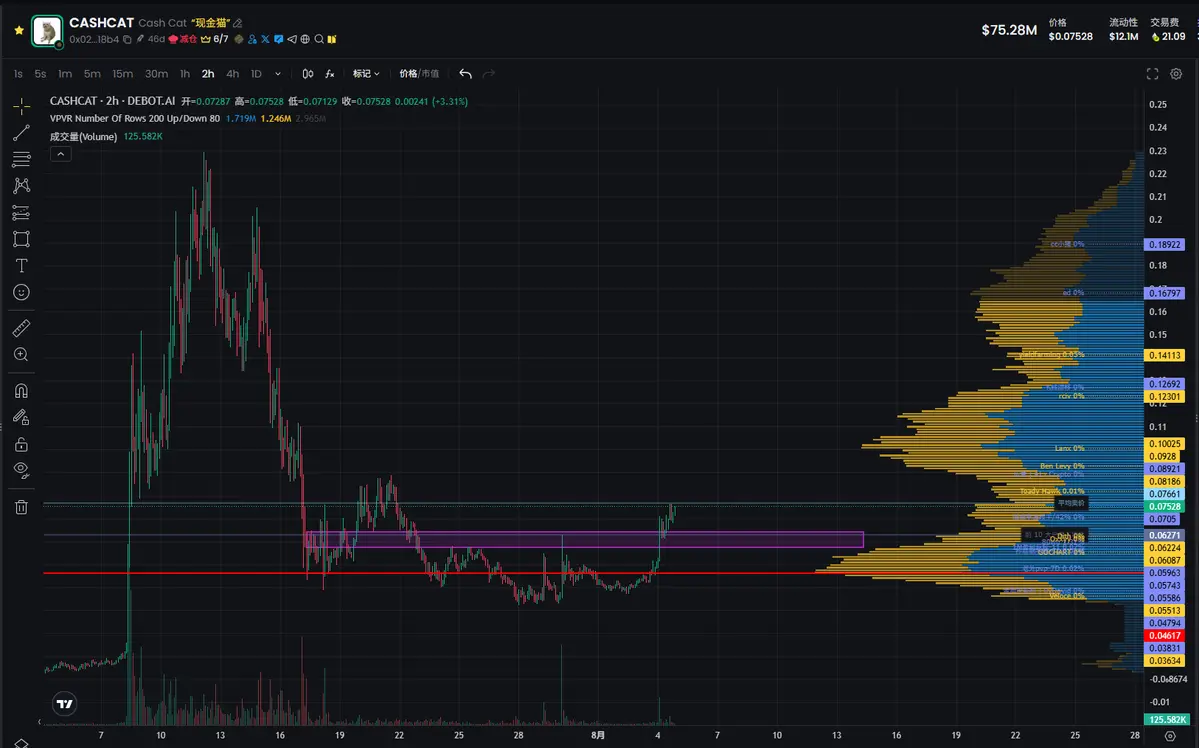The width and height of the screenshot is (1199, 748).
Task: Click the TradingView logo on chart
Action: pos(65,704)
